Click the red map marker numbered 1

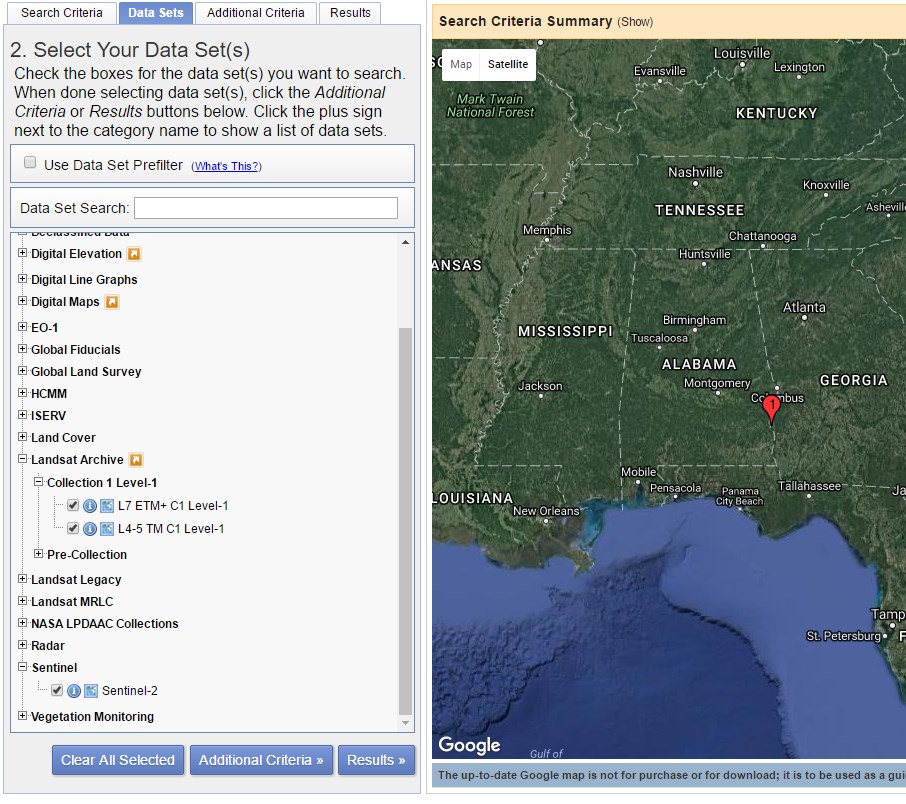(x=771, y=407)
